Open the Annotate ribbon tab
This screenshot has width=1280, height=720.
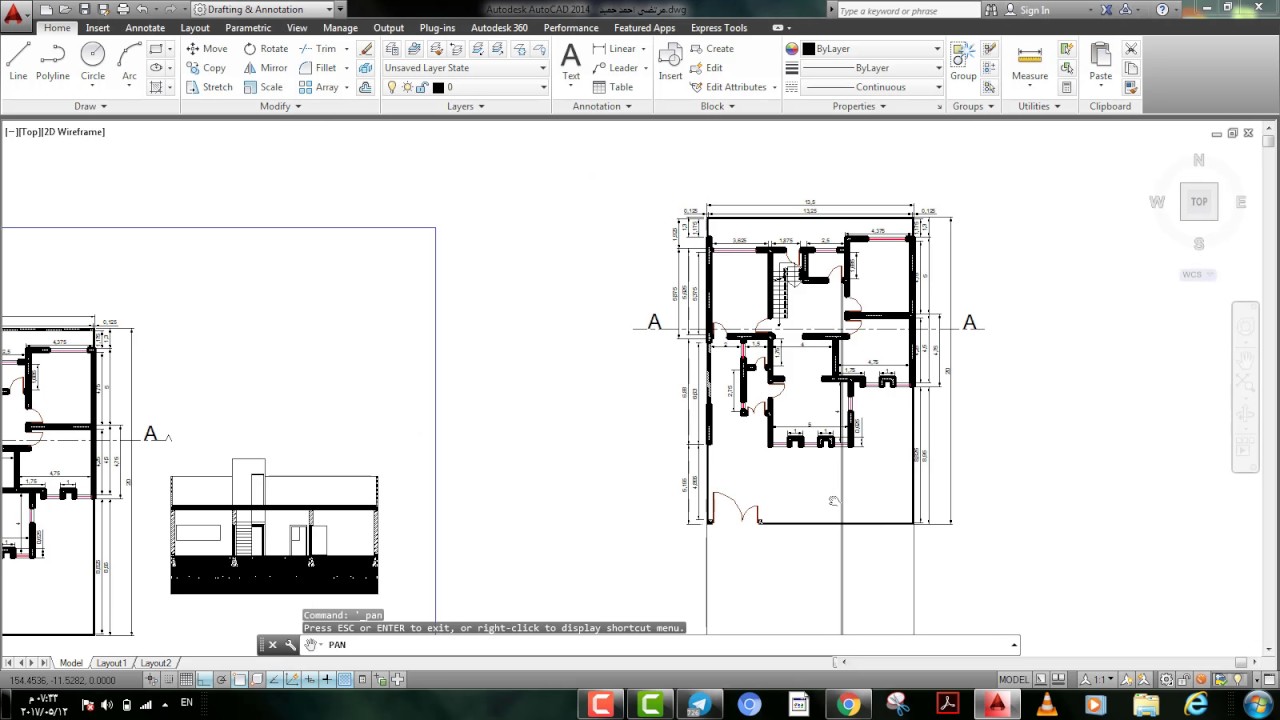point(145,28)
